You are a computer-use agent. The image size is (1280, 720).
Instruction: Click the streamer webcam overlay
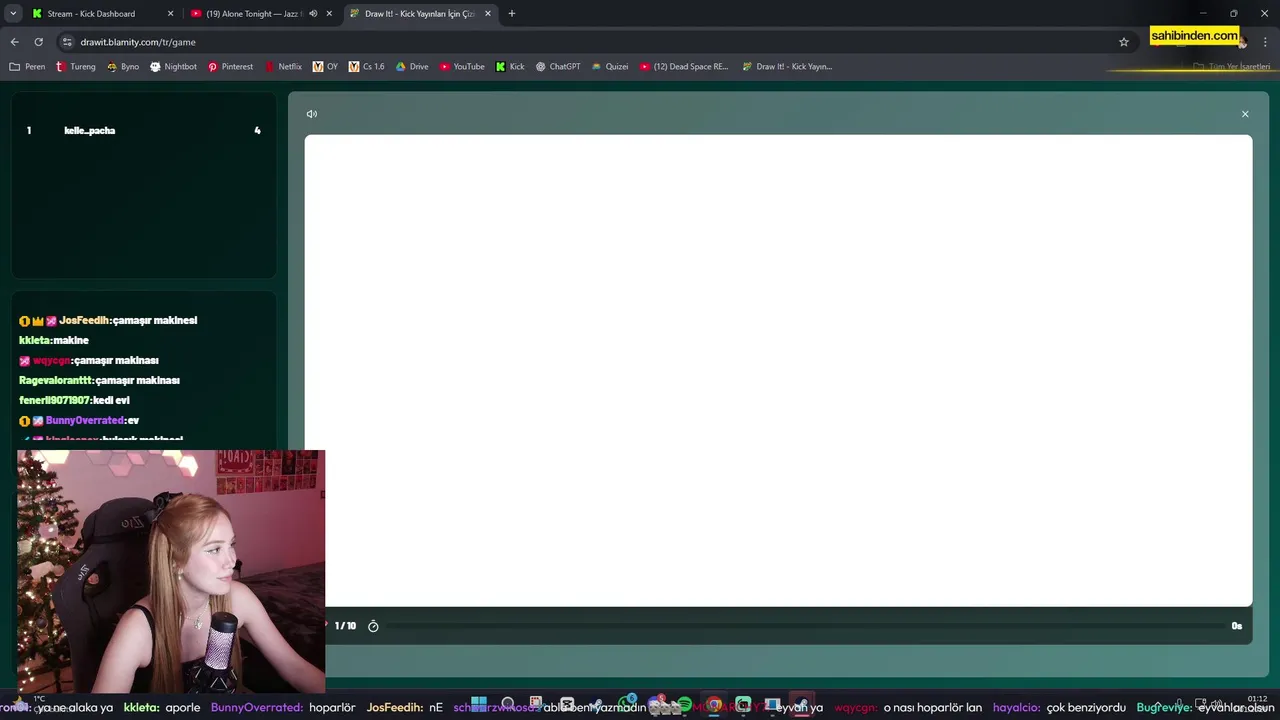tap(171, 572)
